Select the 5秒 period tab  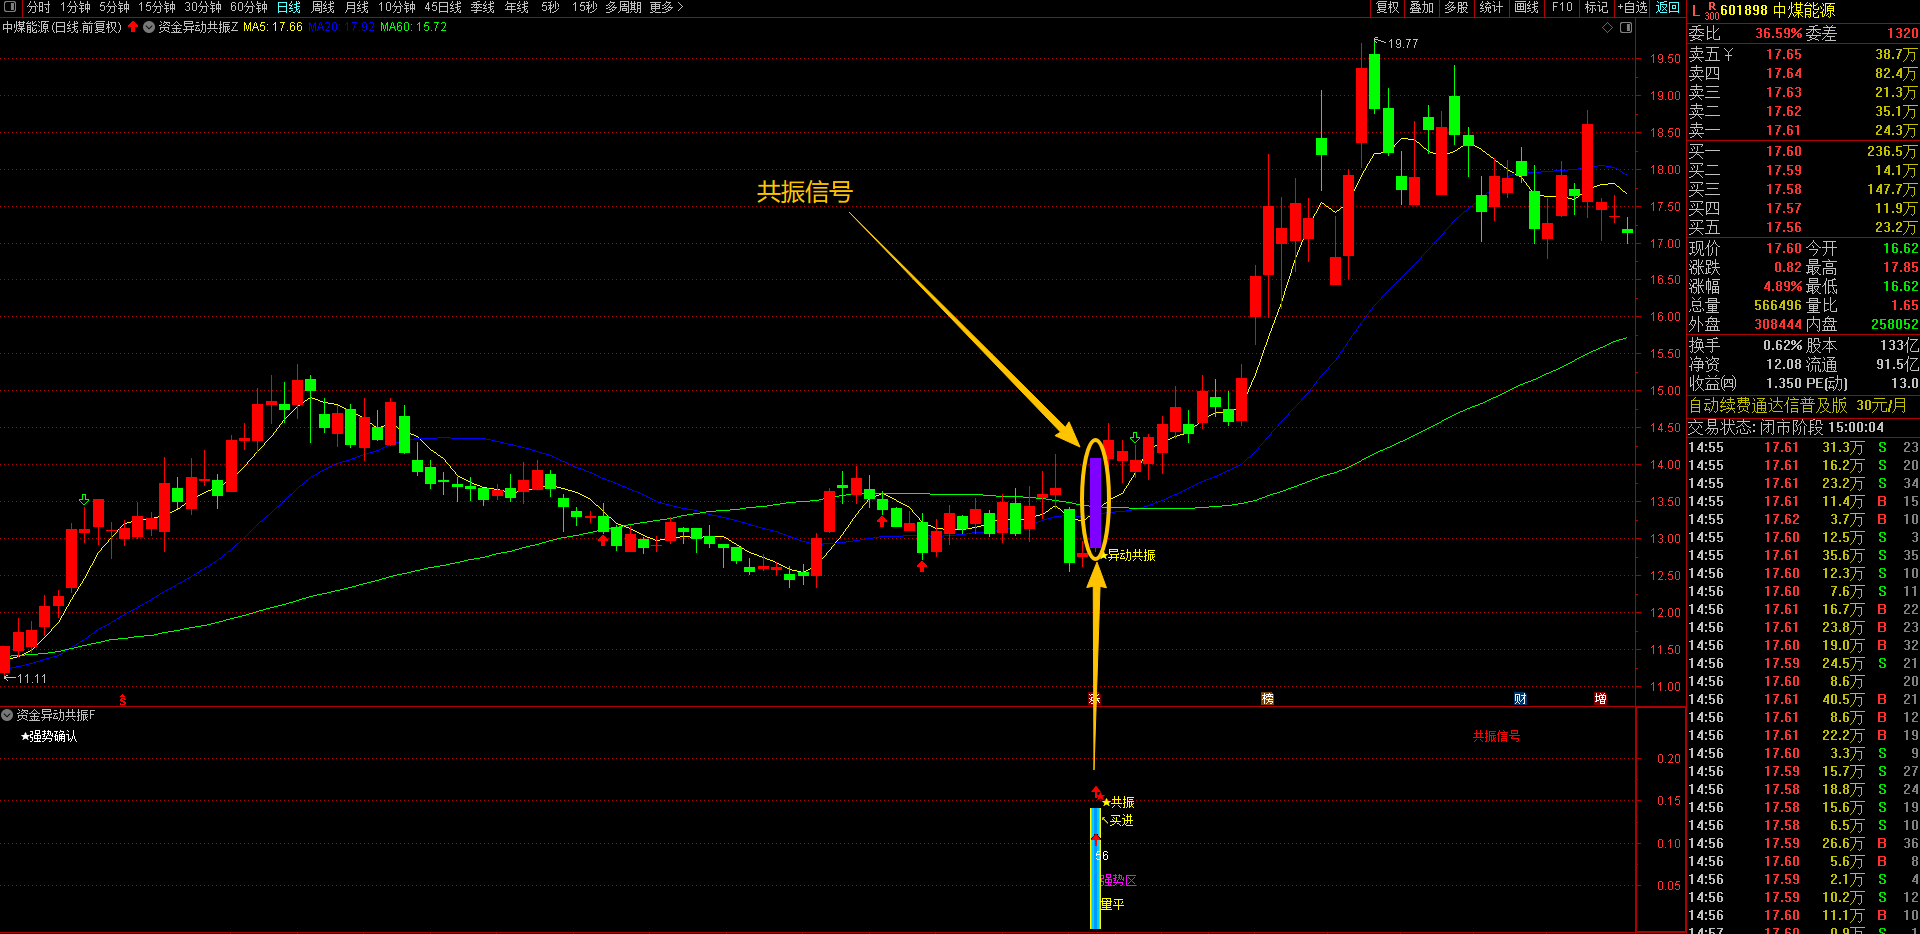(x=550, y=7)
